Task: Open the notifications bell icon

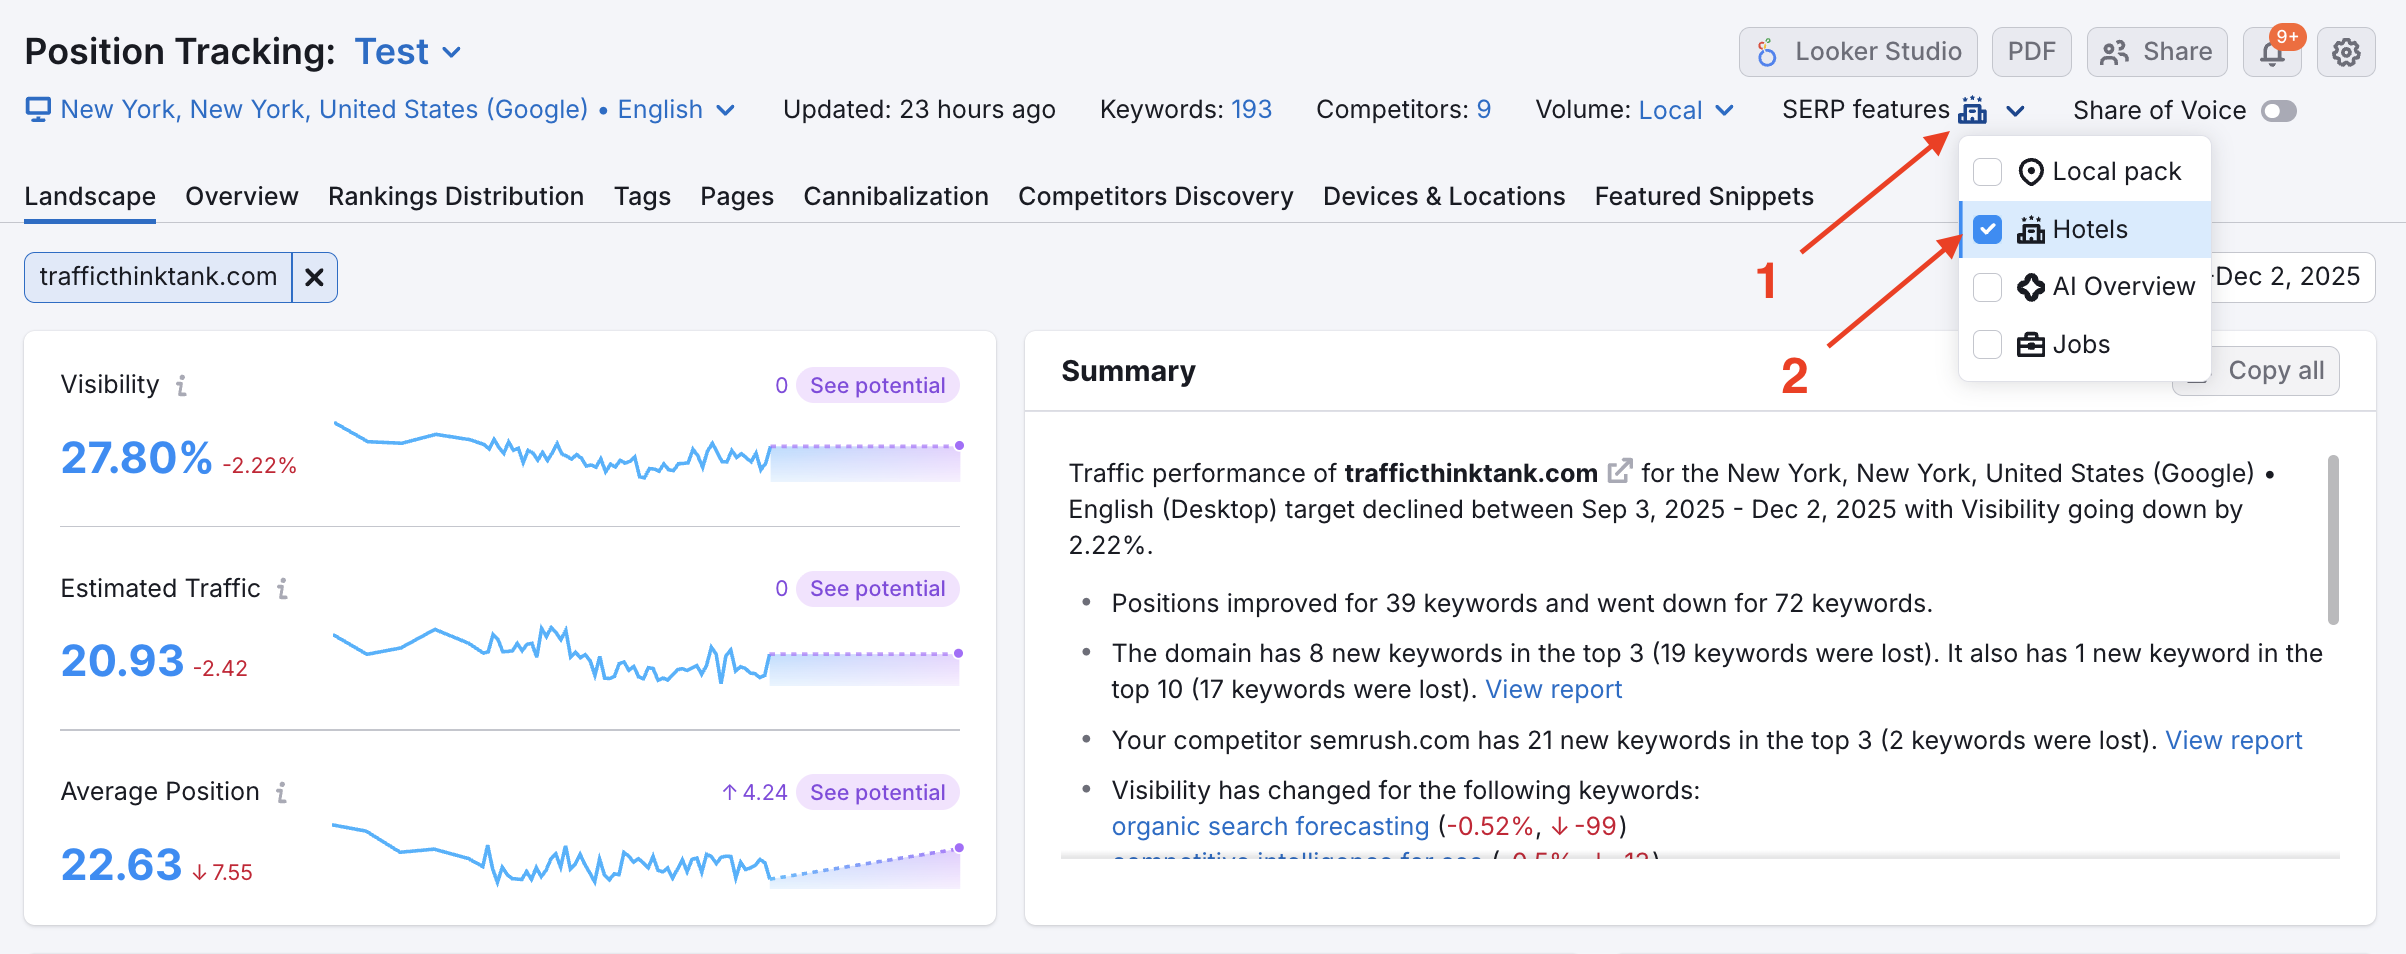Action: click(2272, 54)
